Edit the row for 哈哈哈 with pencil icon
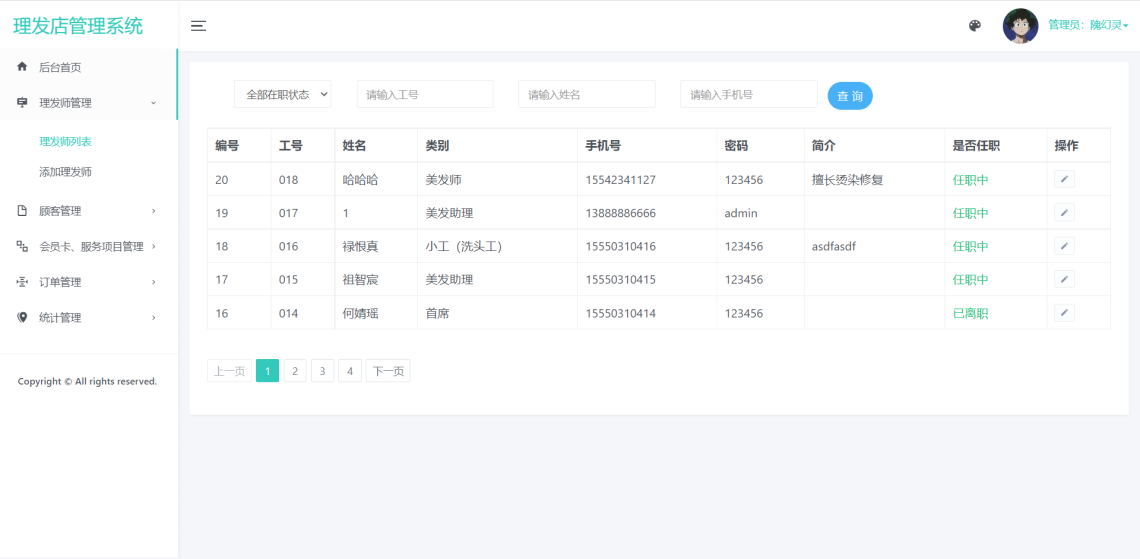 (1064, 179)
